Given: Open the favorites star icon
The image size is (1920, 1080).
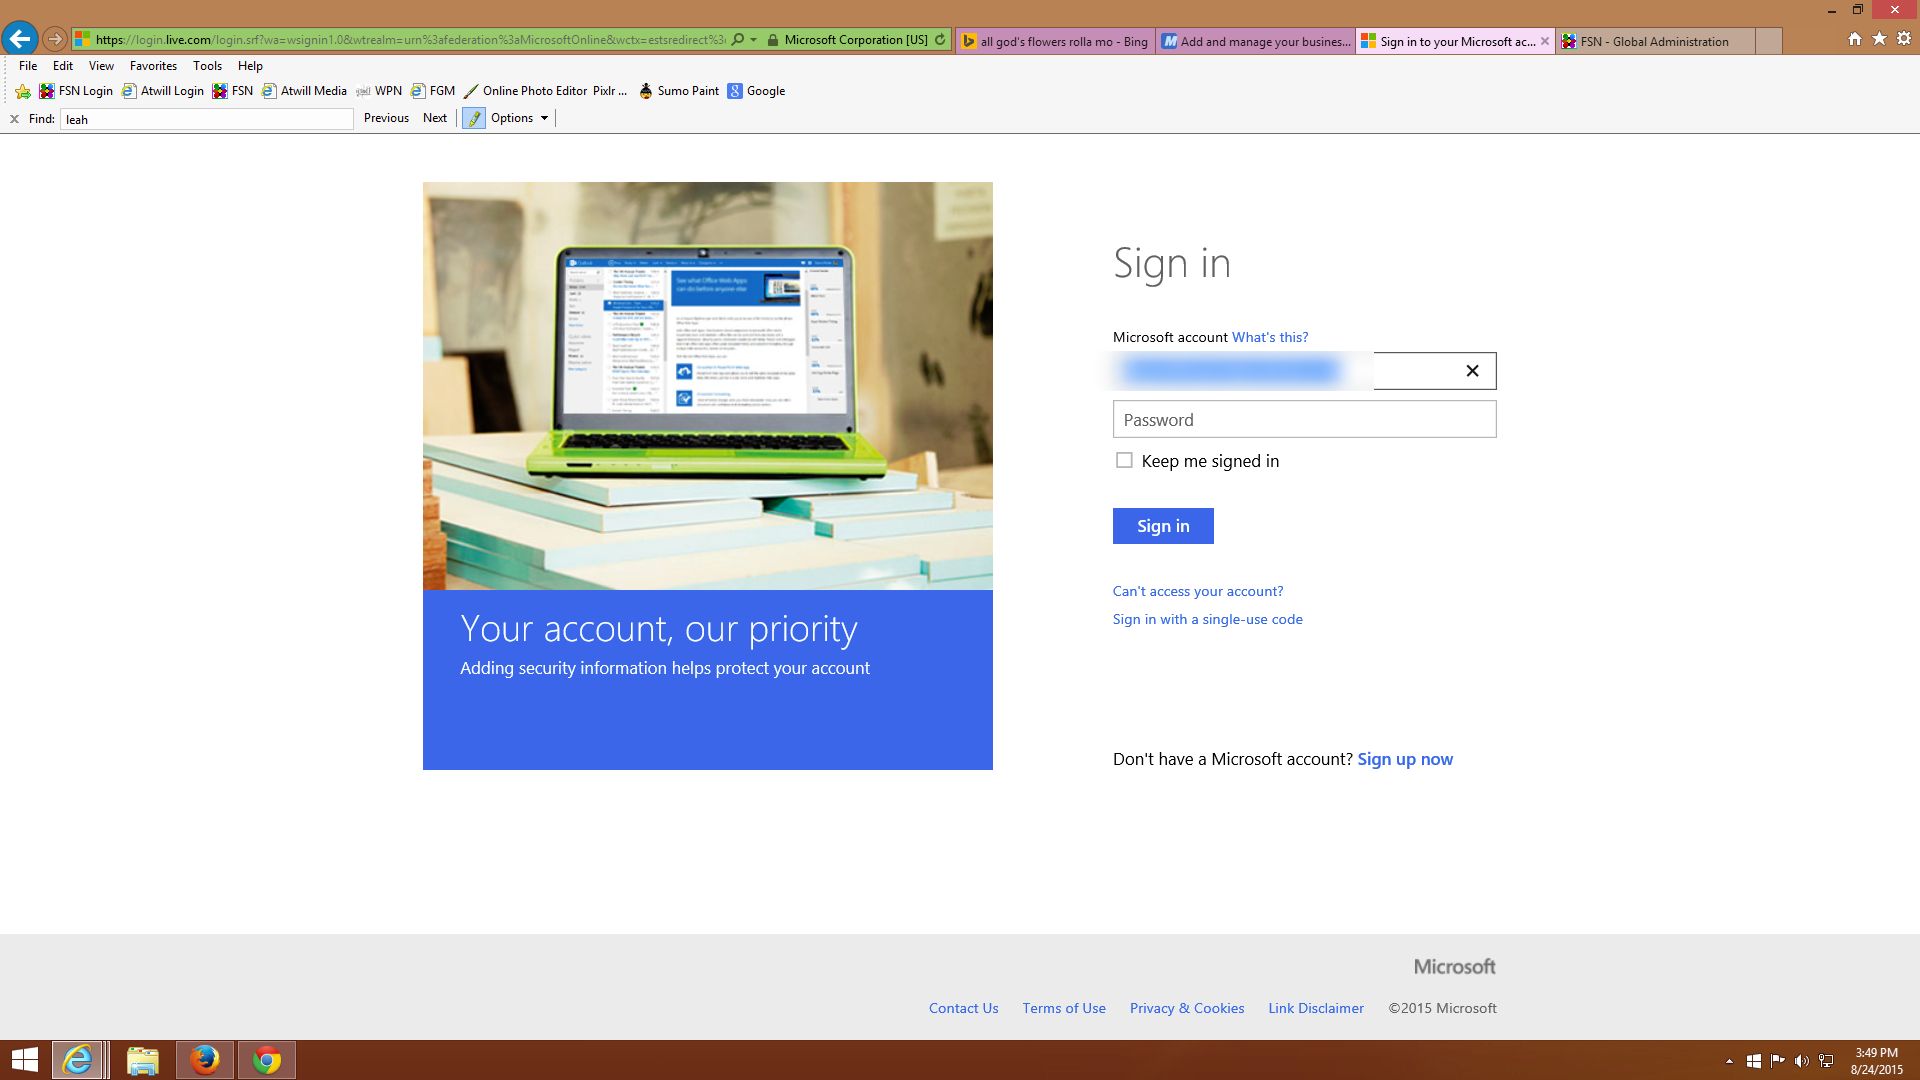Looking at the screenshot, I should (1879, 39).
